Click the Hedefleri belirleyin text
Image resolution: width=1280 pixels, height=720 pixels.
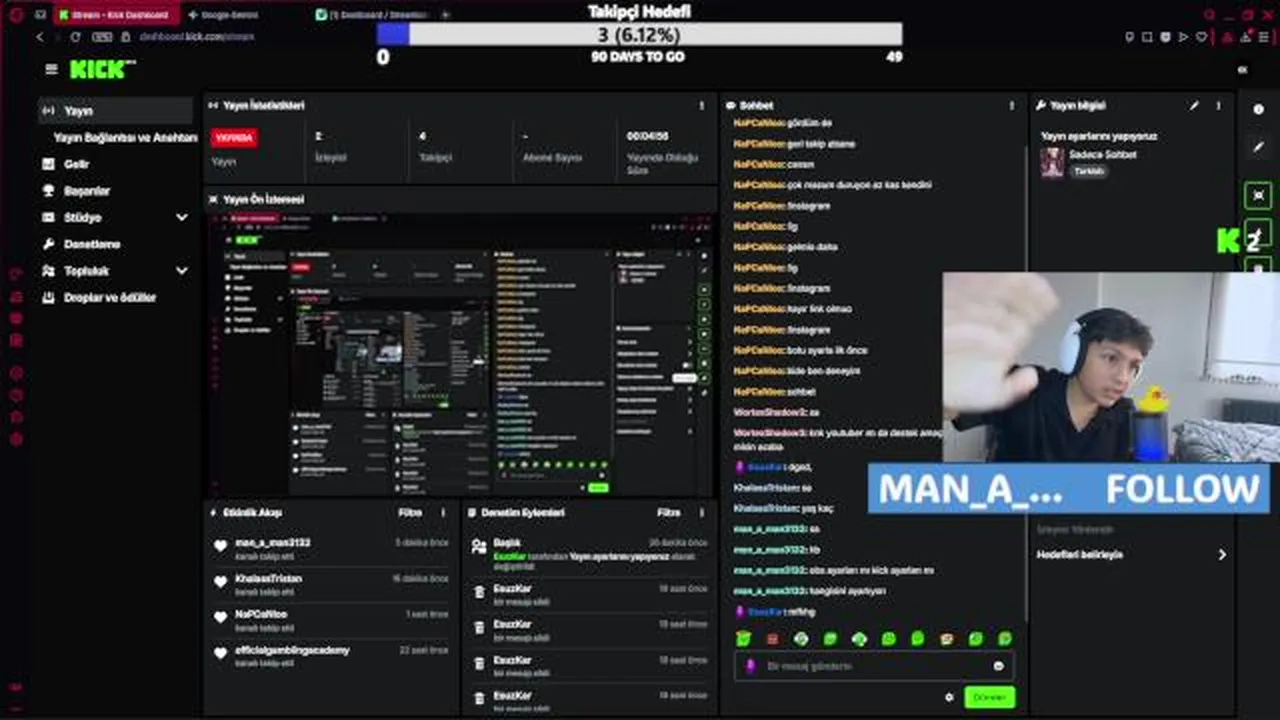click(1079, 554)
